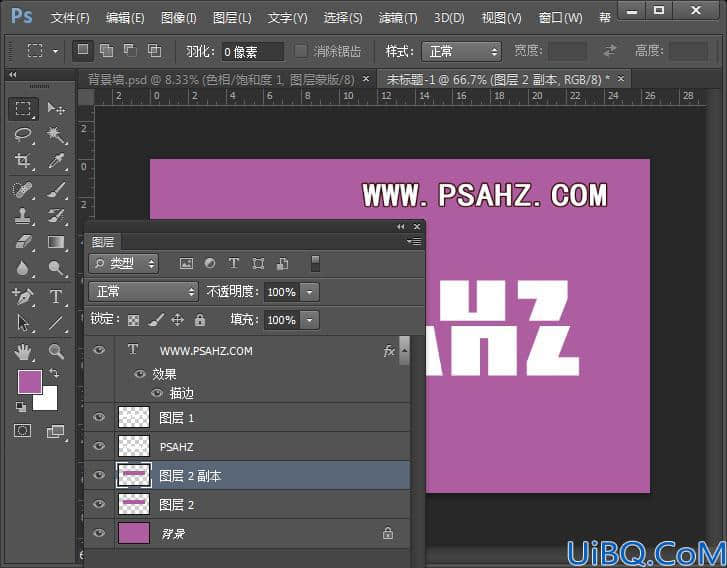This screenshot has width=727, height=568.
Task: Open the 滤镜(T) menu
Action: [x=398, y=18]
